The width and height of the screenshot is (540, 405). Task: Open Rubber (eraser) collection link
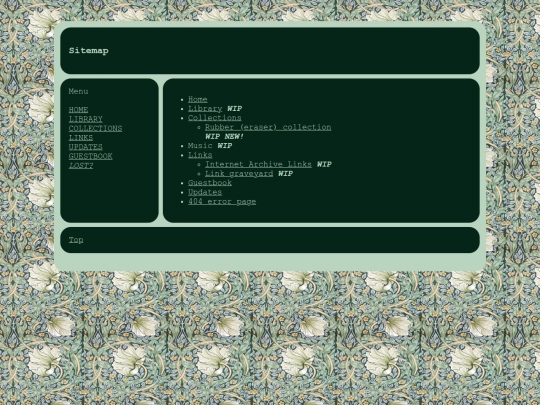tap(268, 127)
